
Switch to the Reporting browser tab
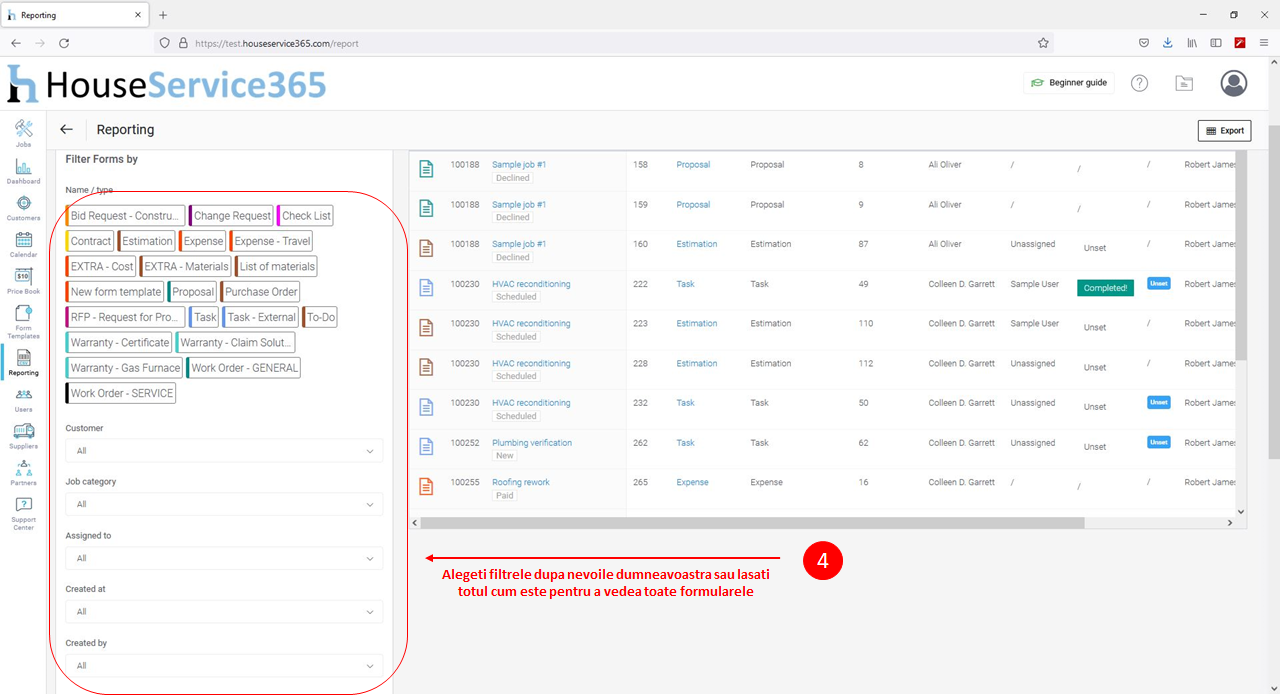pos(75,15)
